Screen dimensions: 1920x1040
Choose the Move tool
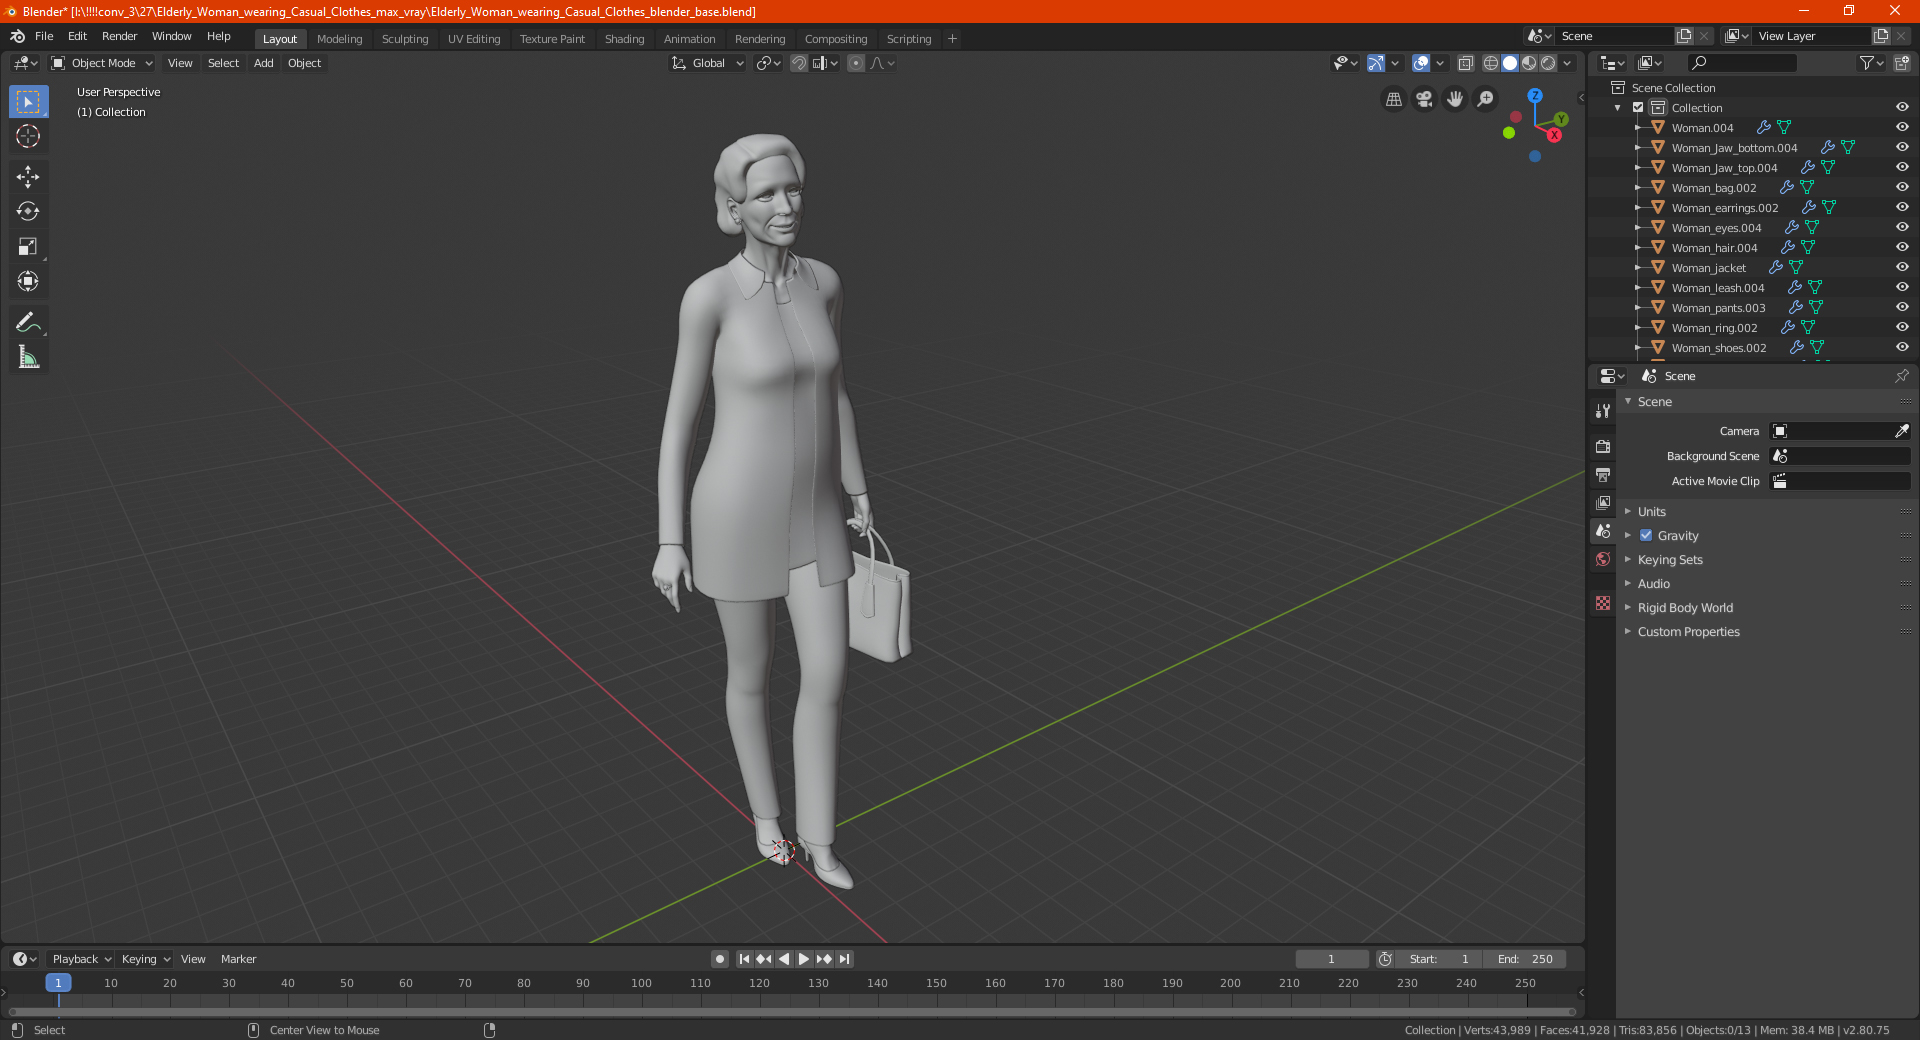pyautogui.click(x=28, y=177)
